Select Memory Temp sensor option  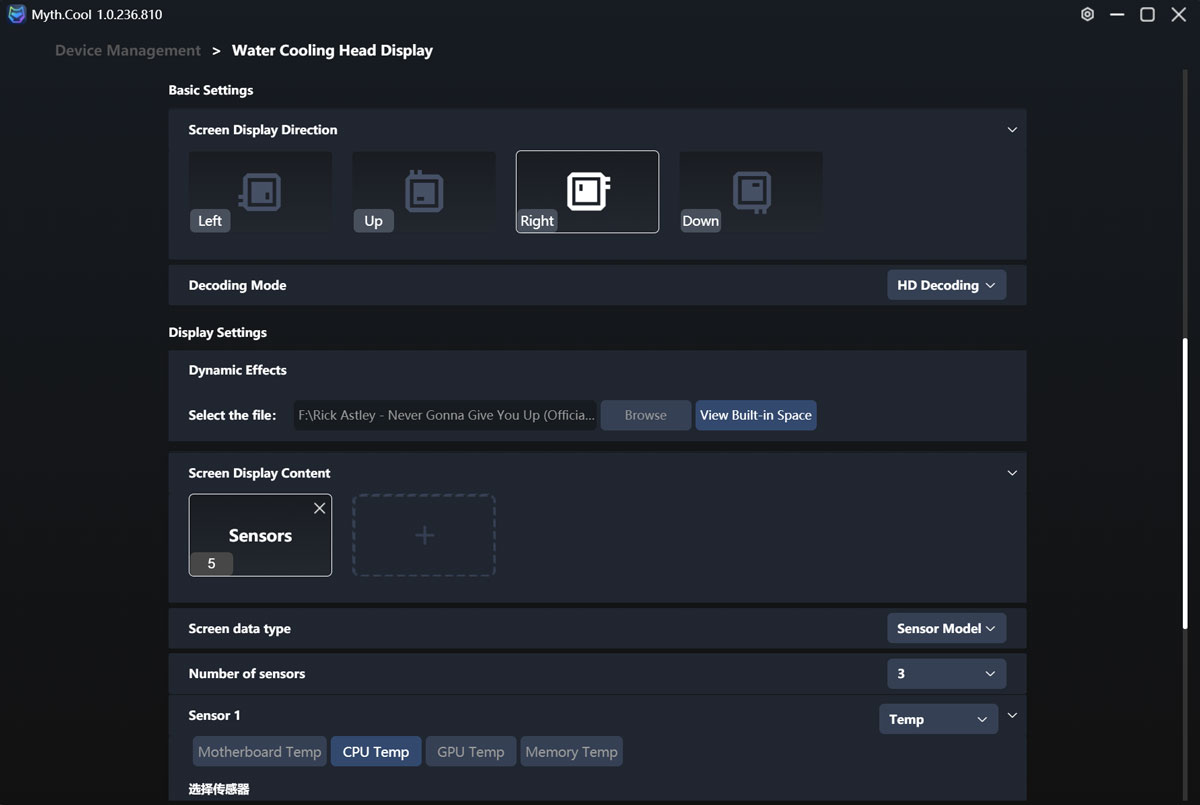[x=571, y=752]
